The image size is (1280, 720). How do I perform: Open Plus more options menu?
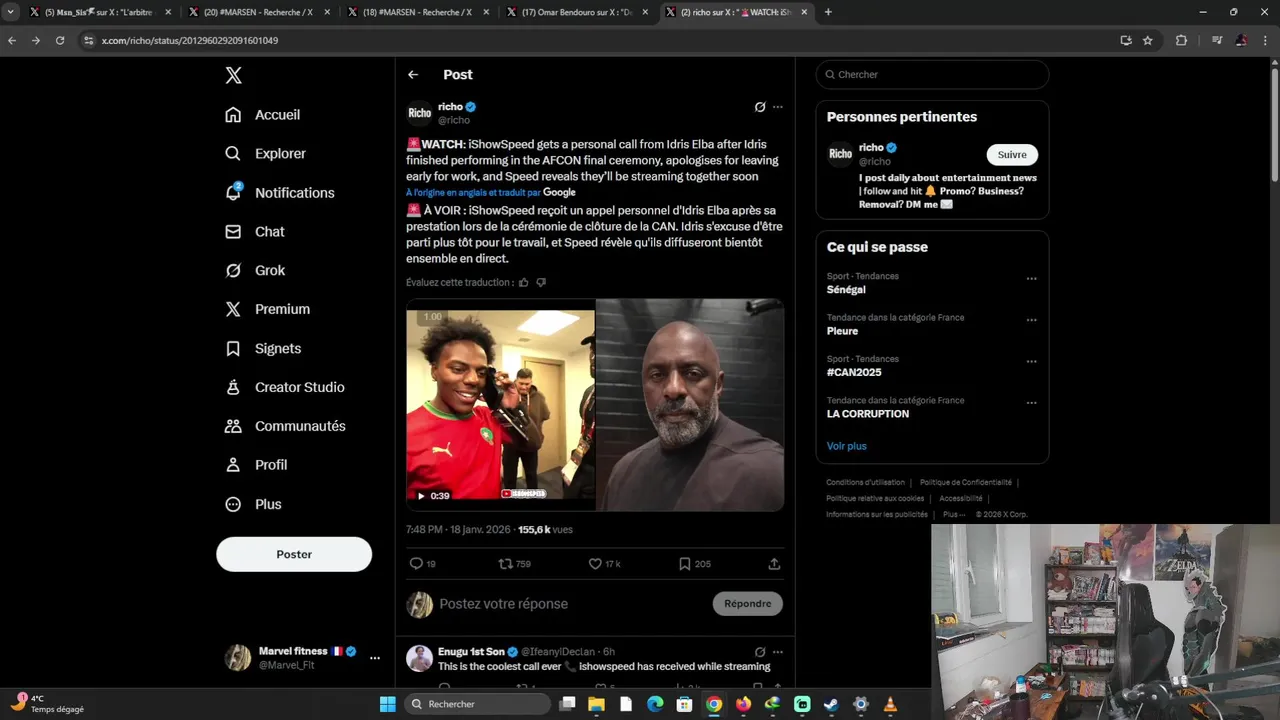pyautogui.click(x=254, y=505)
